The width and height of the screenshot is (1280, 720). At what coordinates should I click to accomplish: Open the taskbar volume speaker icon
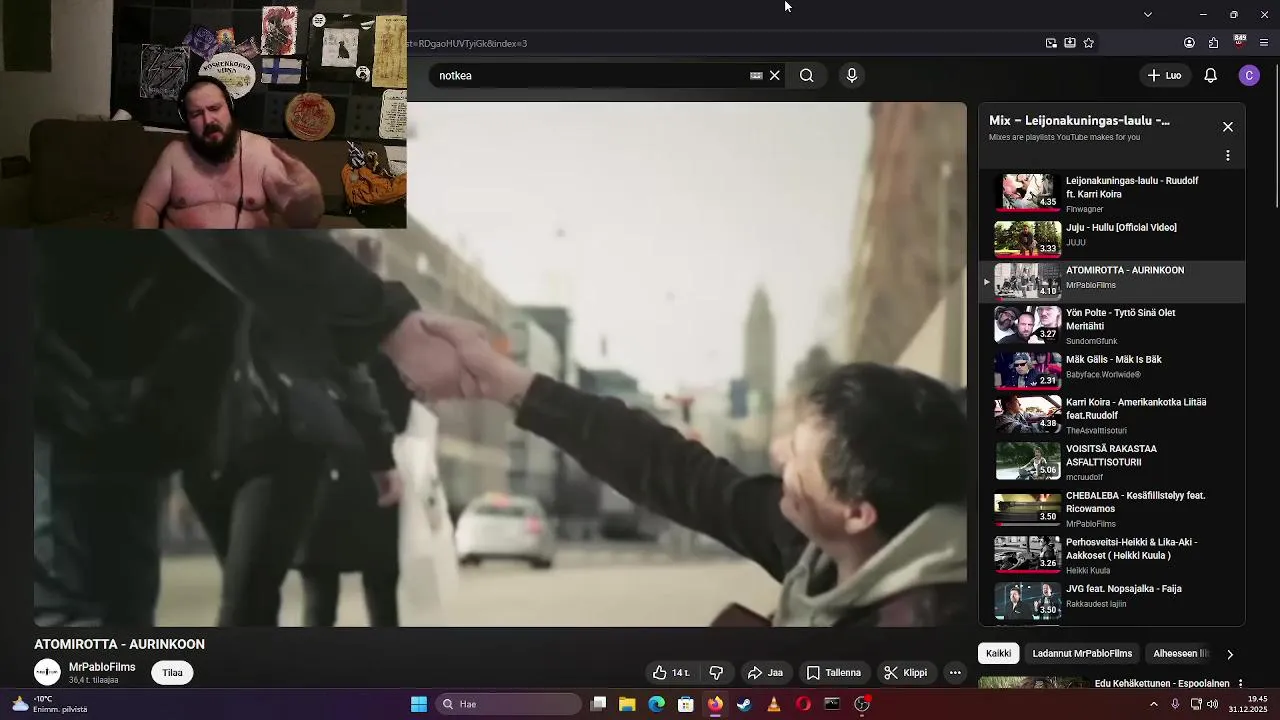pos(1212,704)
